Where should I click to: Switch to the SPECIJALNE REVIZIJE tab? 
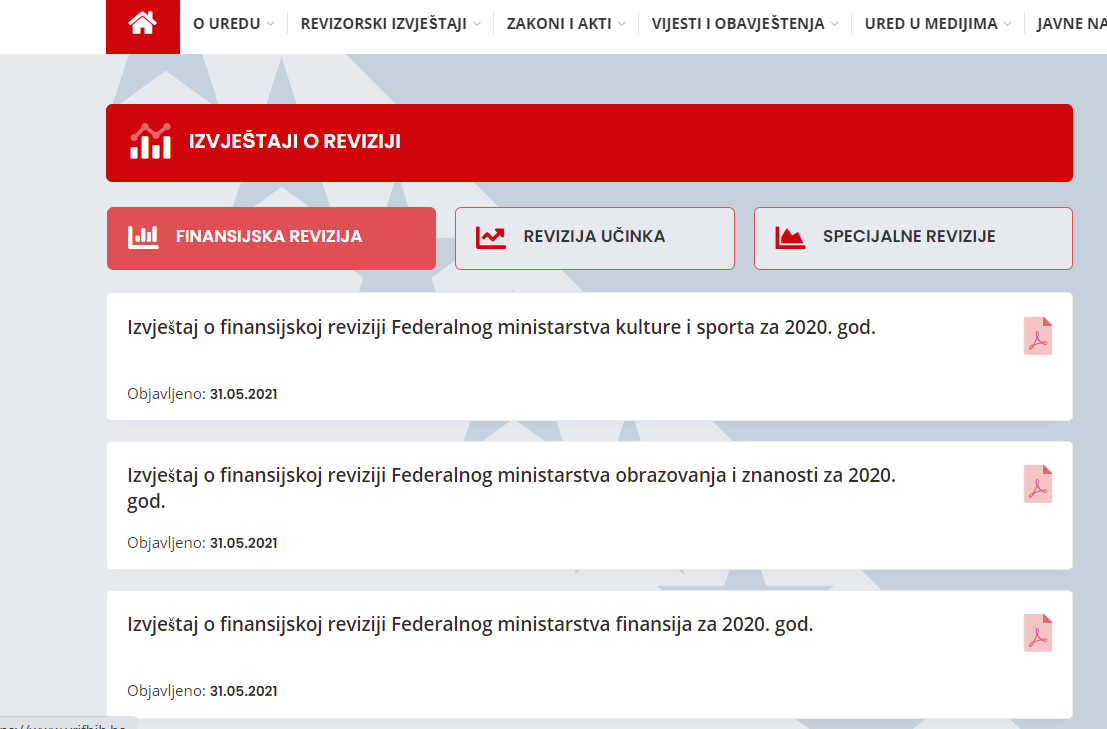(x=912, y=237)
